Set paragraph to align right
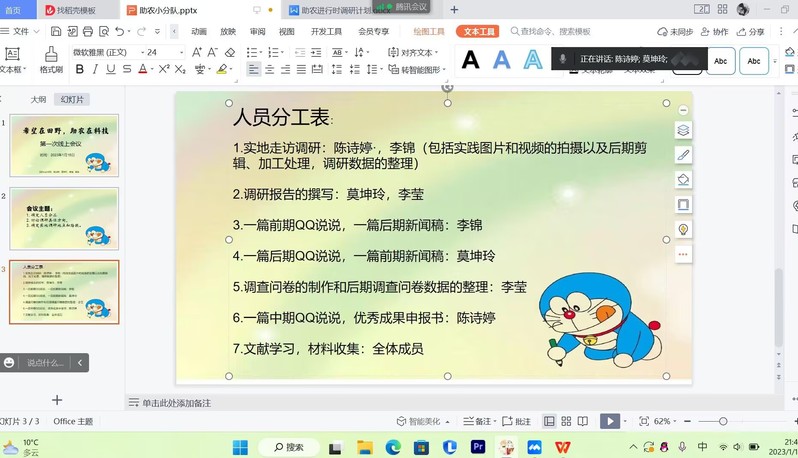The width and height of the screenshot is (798, 458). (x=286, y=69)
